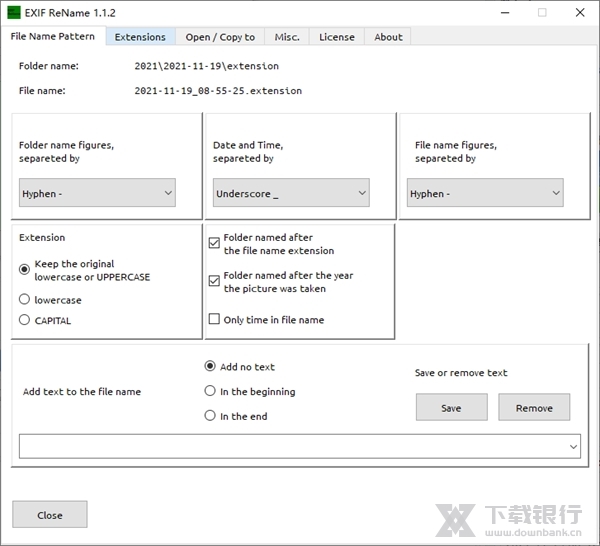Choose the lowercase extension option
Image resolution: width=600 pixels, height=546 pixels.
(25, 299)
